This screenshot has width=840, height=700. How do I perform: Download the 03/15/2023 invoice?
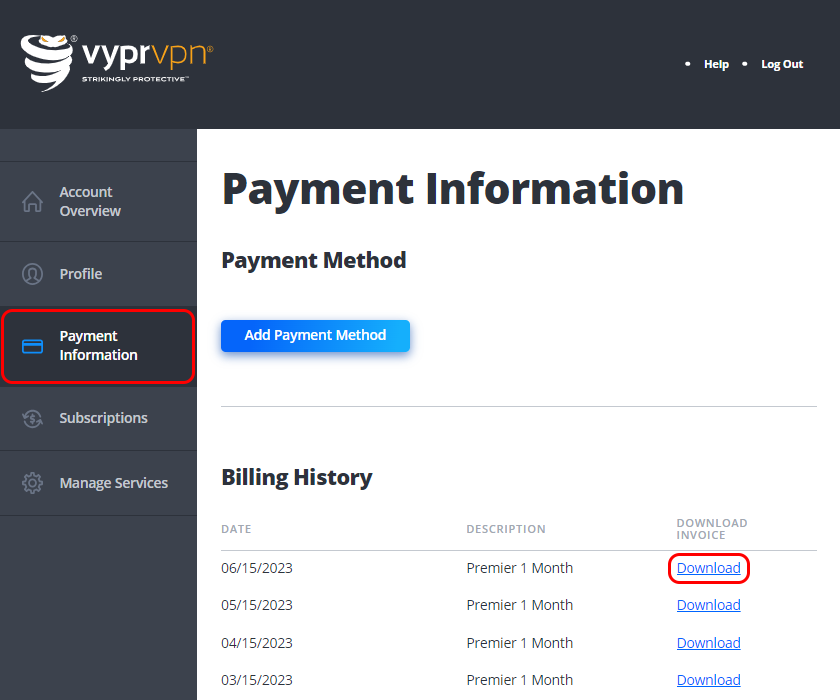click(x=708, y=680)
